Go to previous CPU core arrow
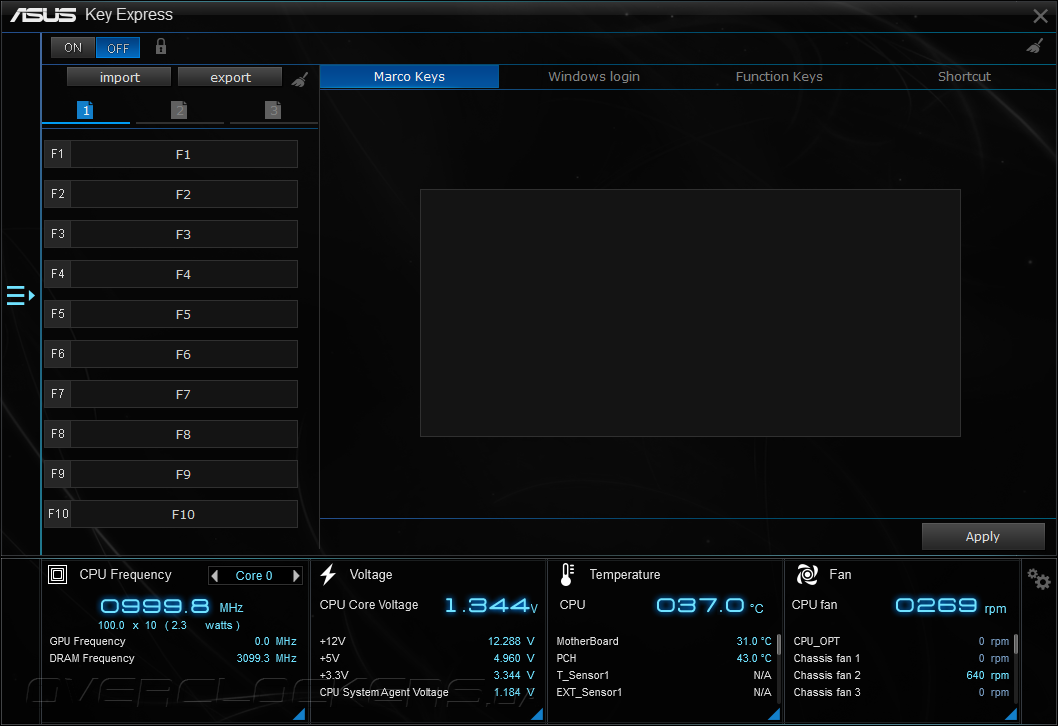Viewport: 1058px width, 726px height. pyautogui.click(x=215, y=576)
